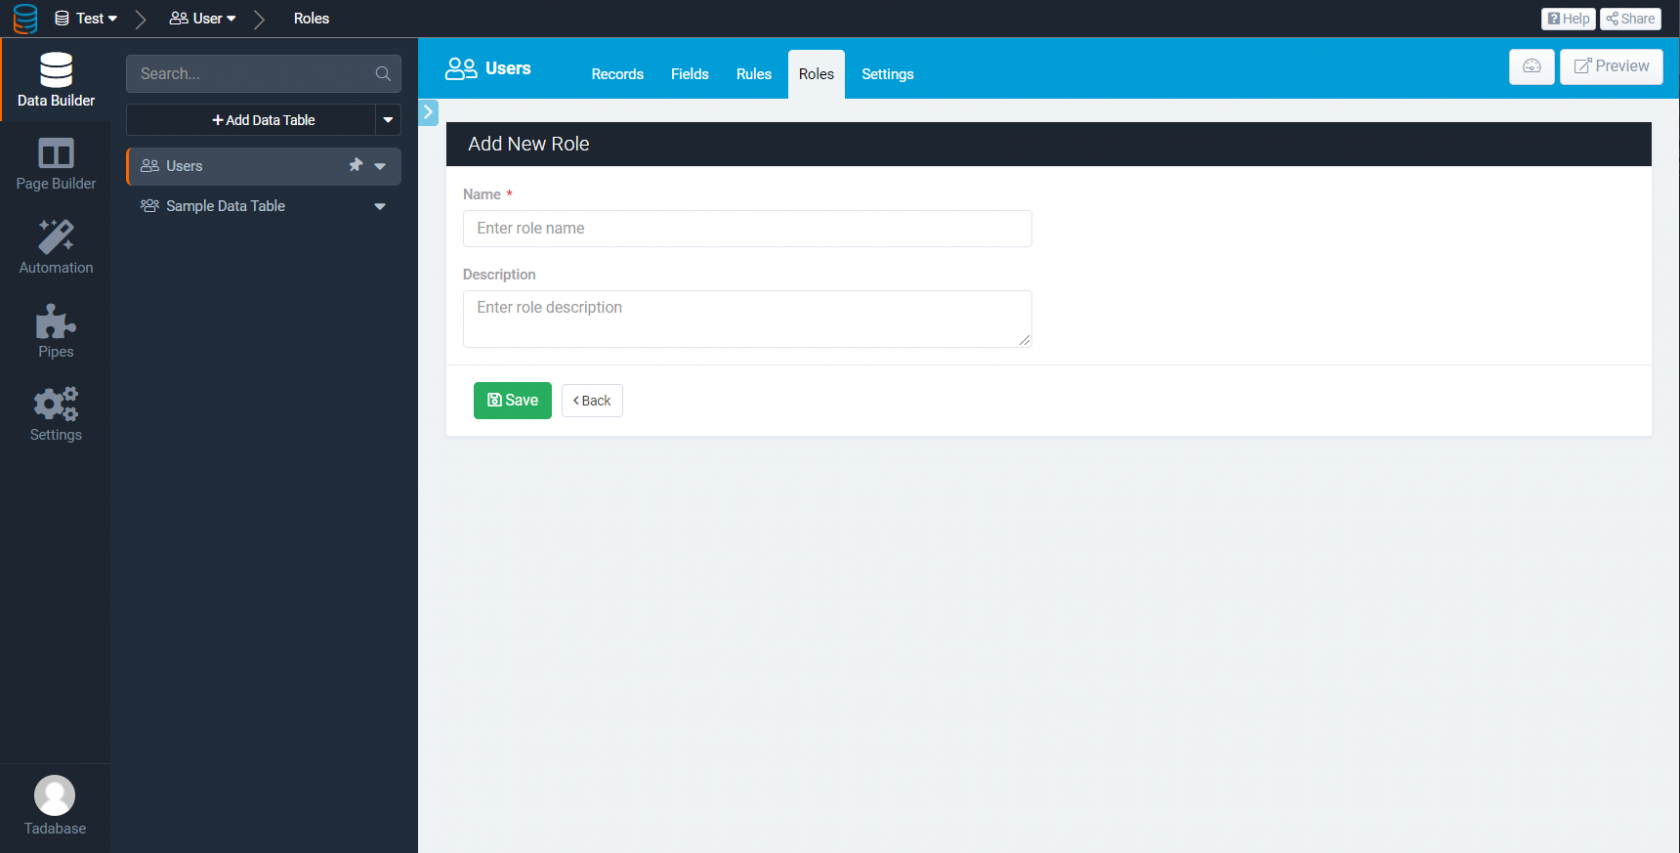Screen dimensions: 1680x853
Task: Open the User breadcrumb dropdown
Action: pos(203,18)
